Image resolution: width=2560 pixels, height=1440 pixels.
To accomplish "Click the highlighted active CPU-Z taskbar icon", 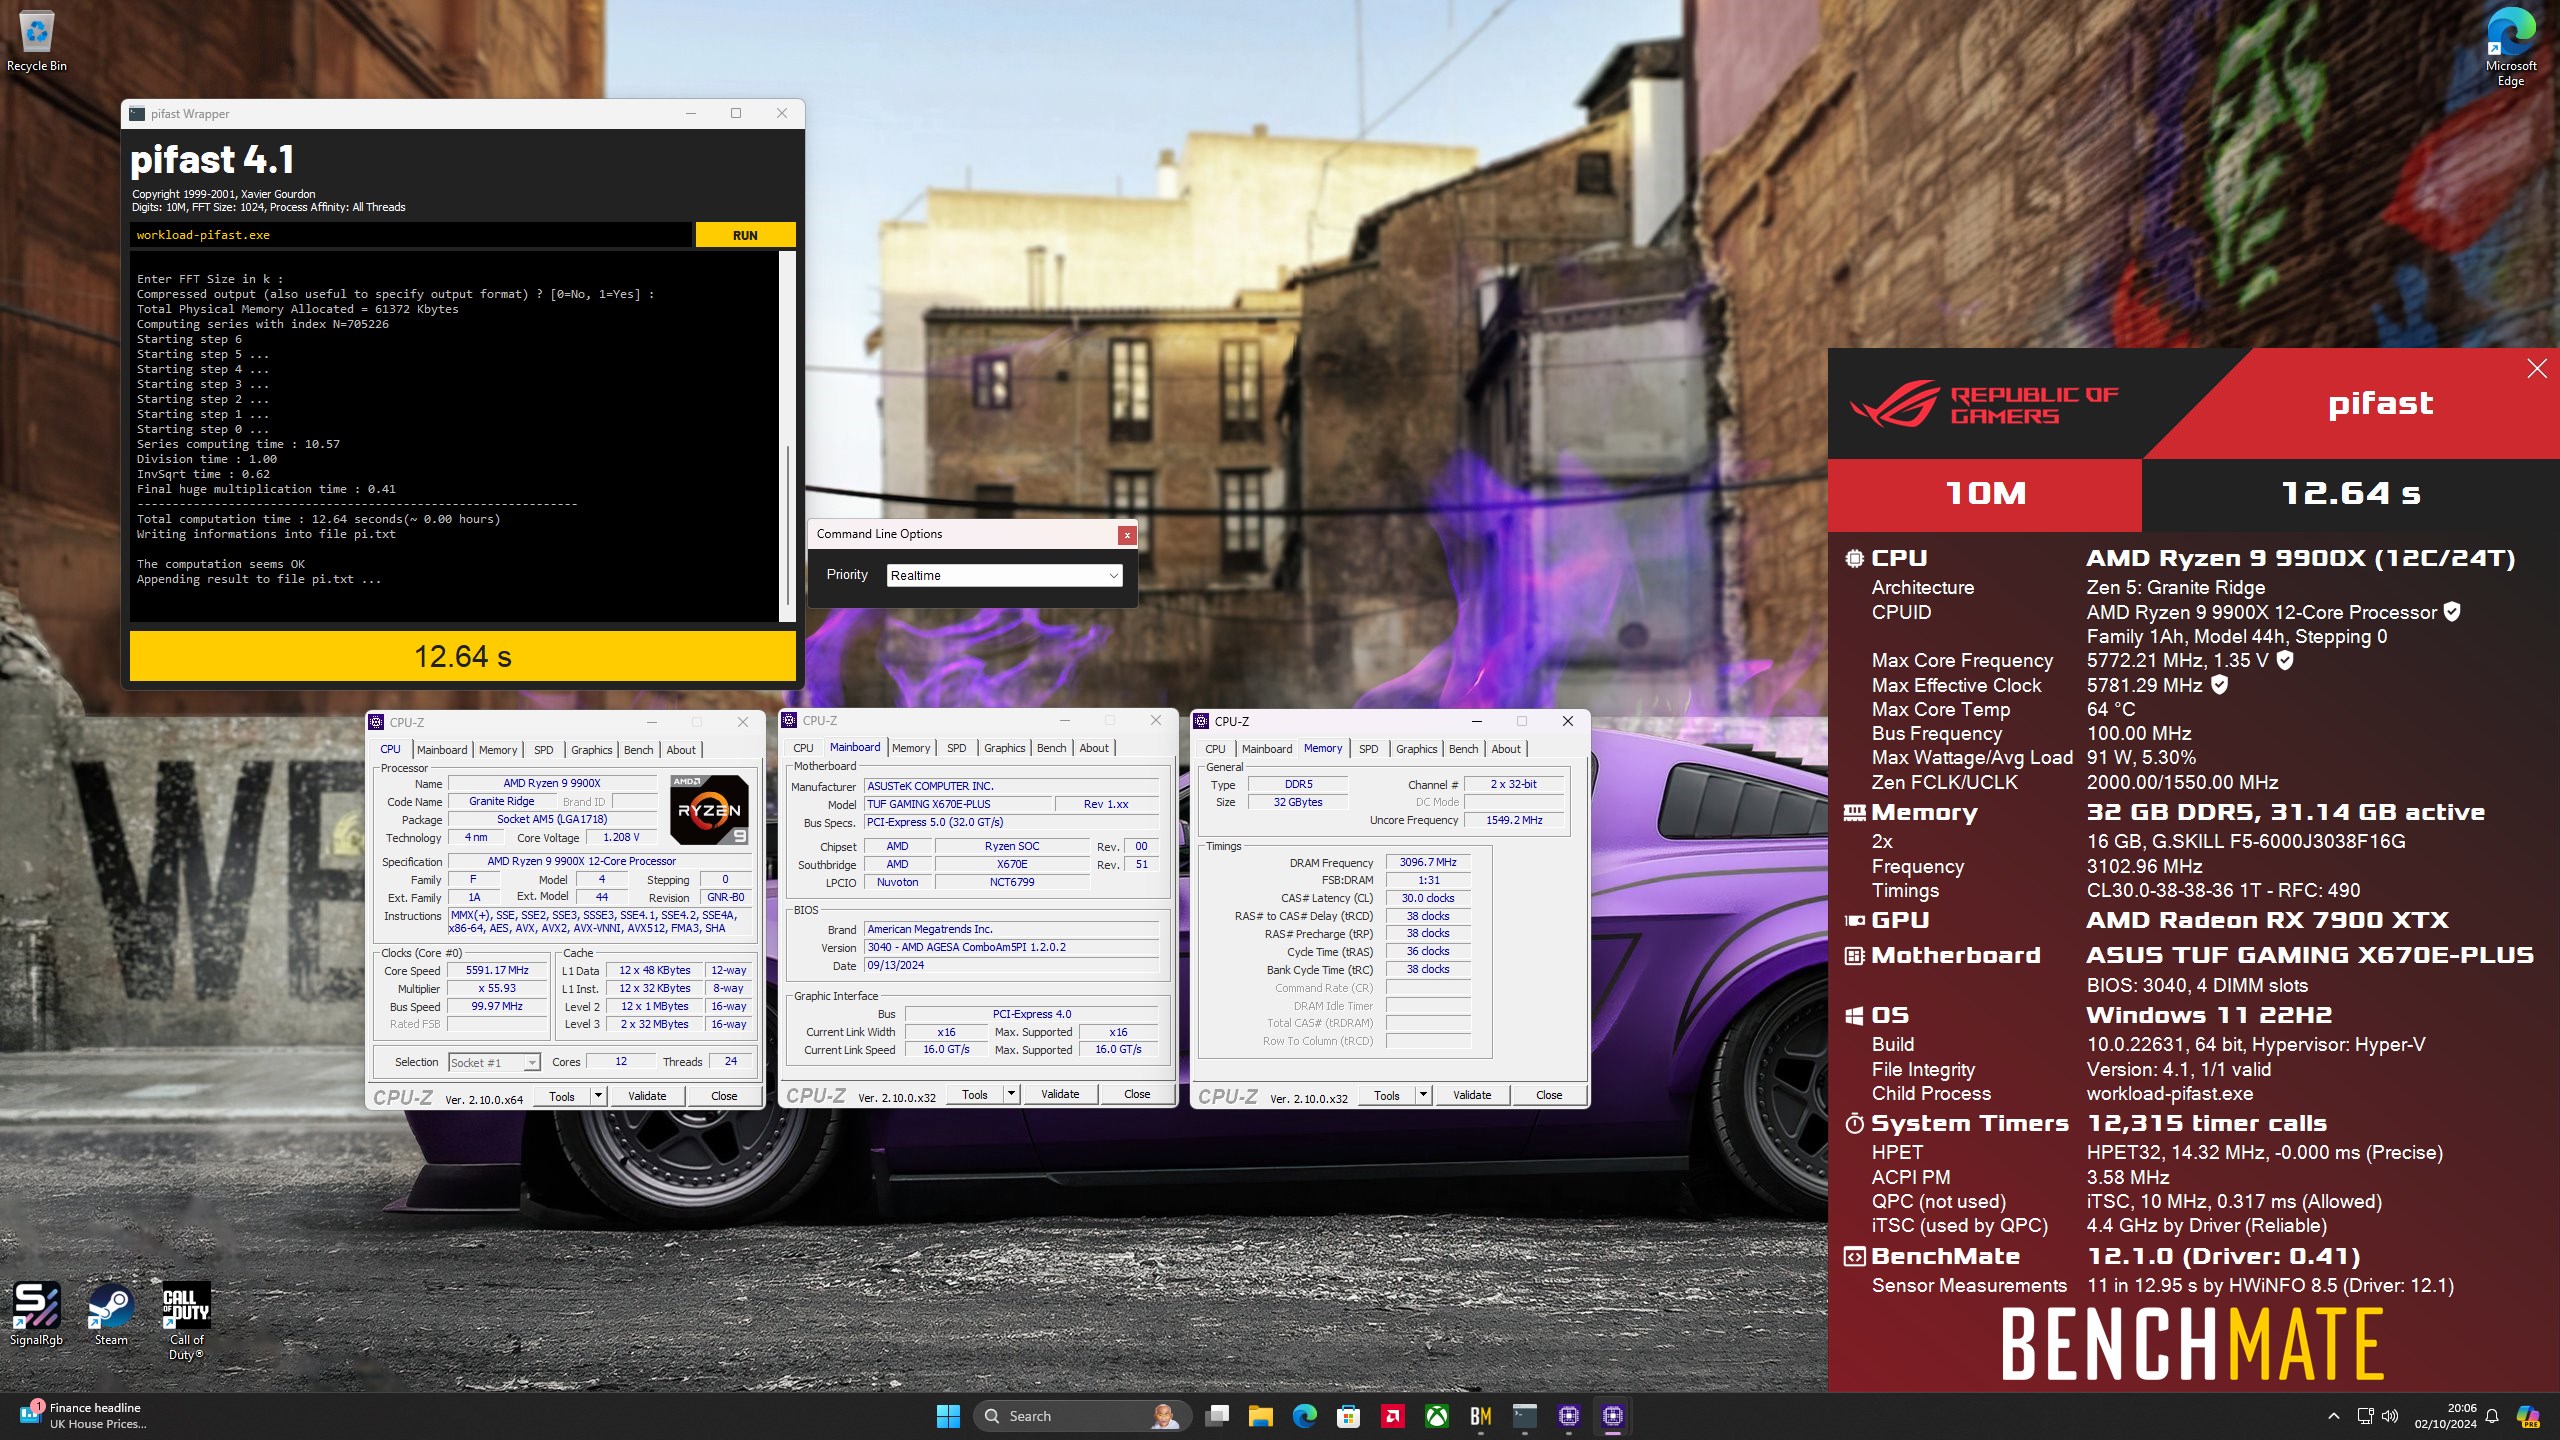I will pyautogui.click(x=1613, y=1416).
